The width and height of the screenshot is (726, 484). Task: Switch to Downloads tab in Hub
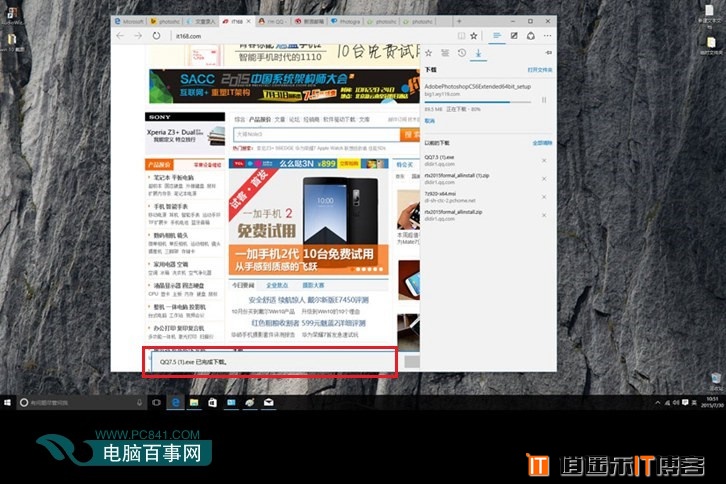[478, 54]
